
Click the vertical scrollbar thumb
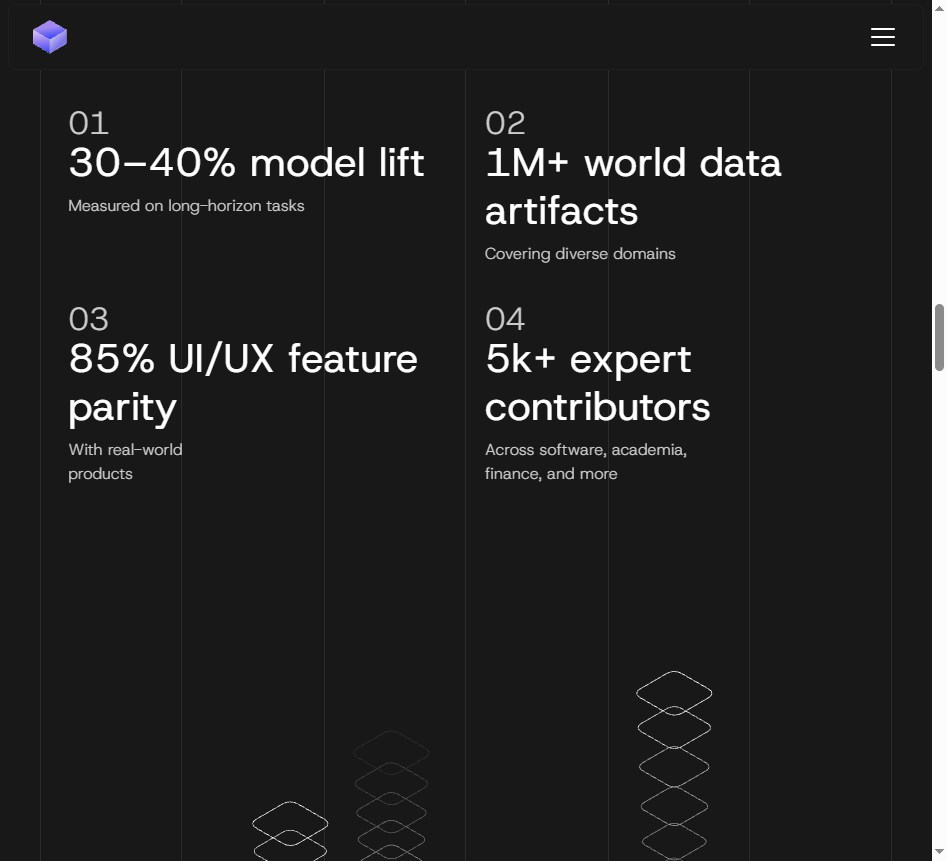(x=939, y=338)
